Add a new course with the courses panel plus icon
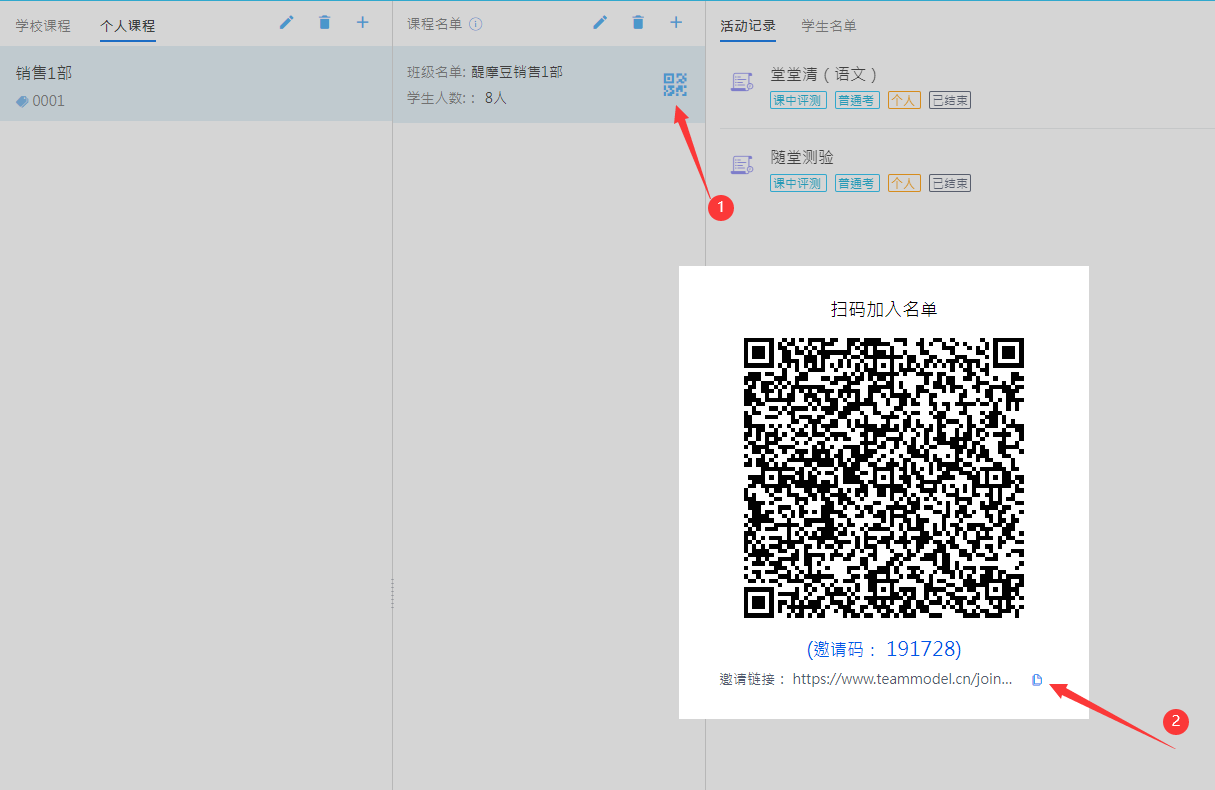The image size is (1215, 790). (x=362, y=22)
